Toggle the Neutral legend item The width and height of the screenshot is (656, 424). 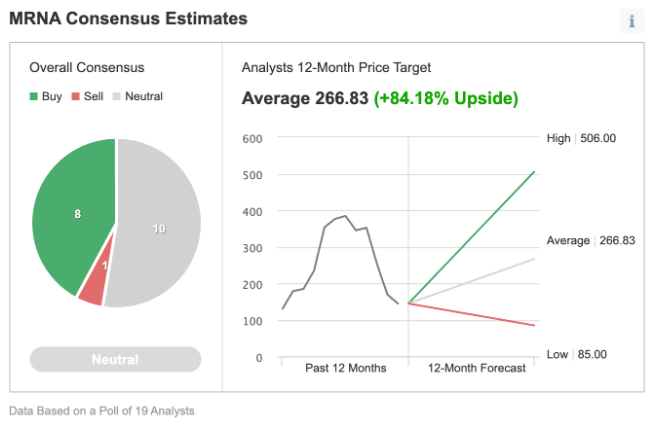pyautogui.click(x=137, y=97)
